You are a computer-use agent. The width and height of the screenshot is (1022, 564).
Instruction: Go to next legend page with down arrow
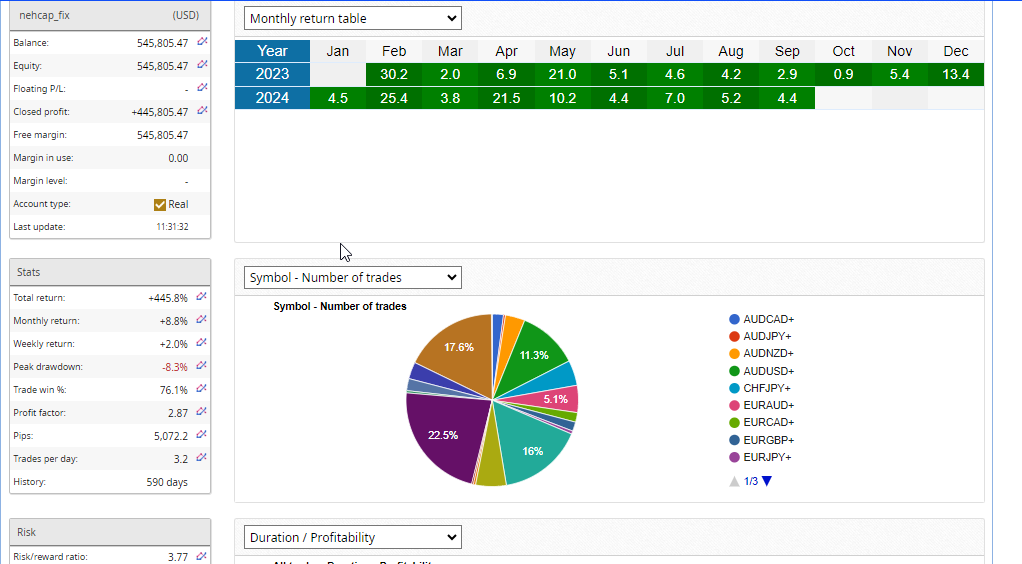pyautogui.click(x=767, y=481)
